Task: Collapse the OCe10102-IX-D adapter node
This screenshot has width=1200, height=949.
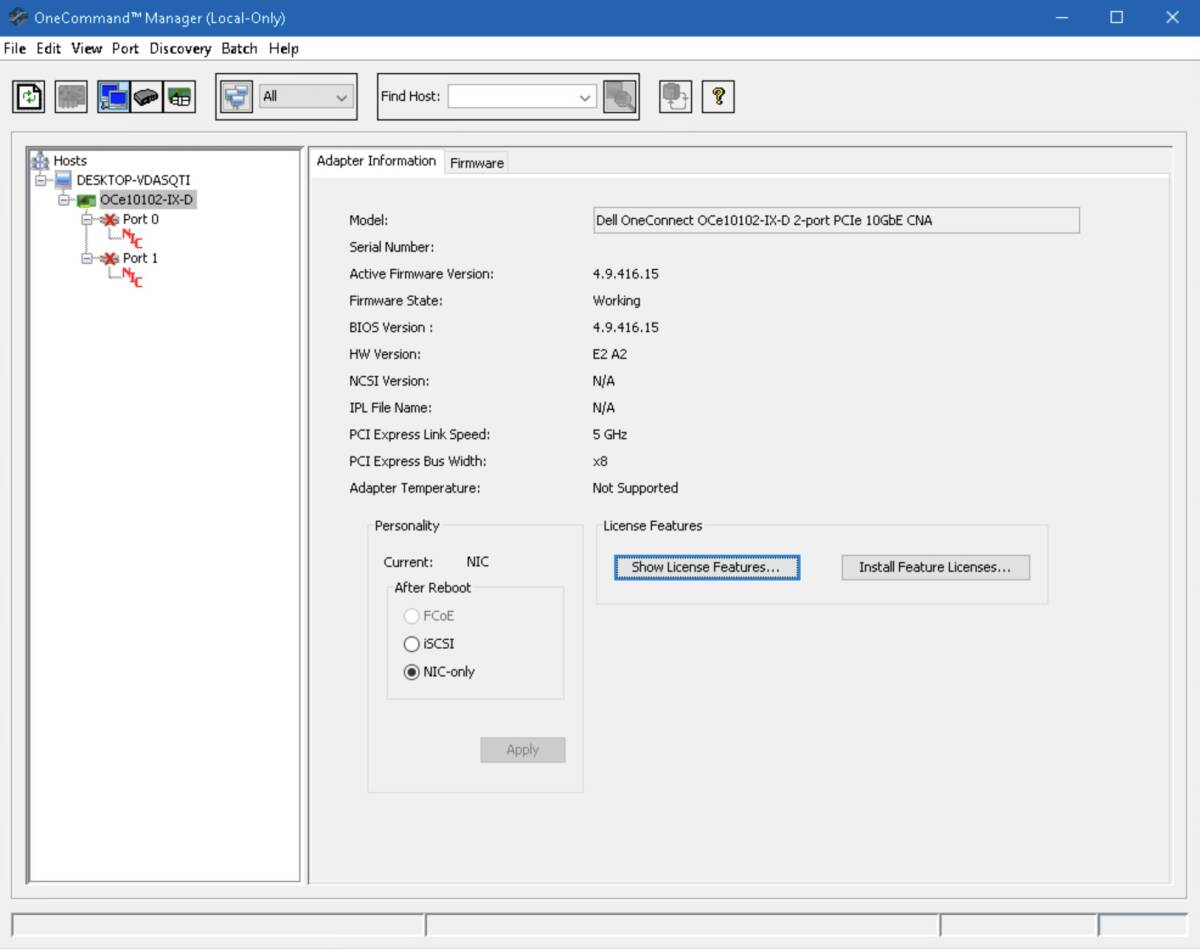Action: (65, 200)
